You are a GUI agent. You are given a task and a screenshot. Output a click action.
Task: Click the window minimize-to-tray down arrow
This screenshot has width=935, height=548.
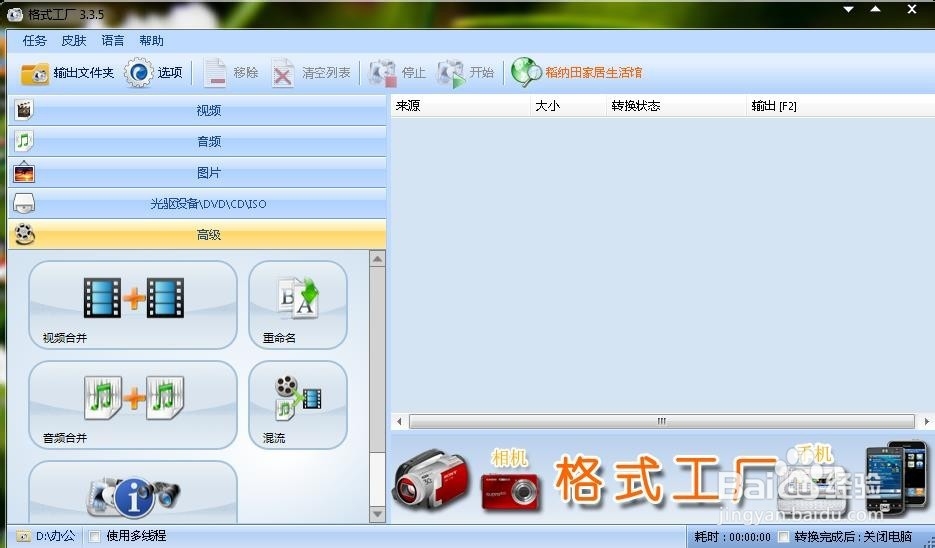(x=848, y=9)
